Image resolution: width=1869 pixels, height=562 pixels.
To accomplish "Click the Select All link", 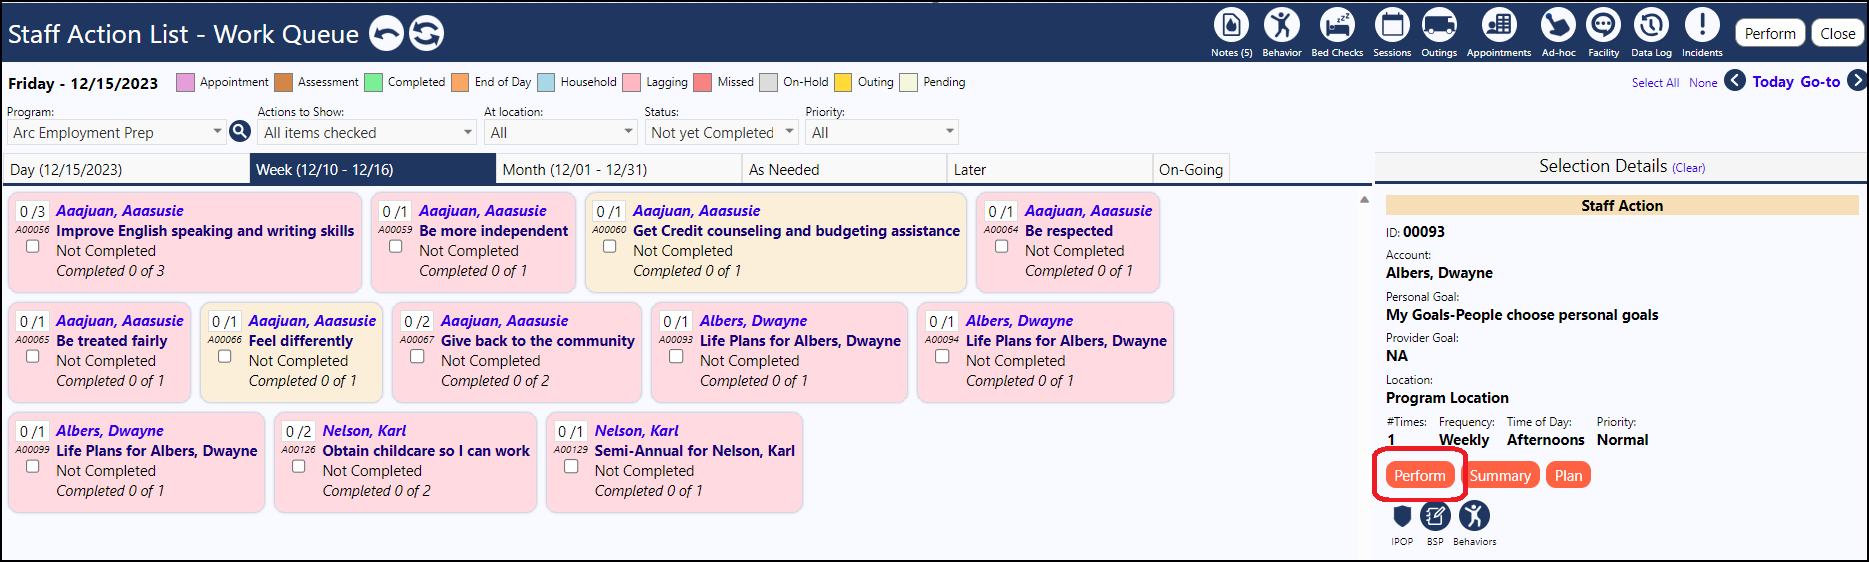I will click(1655, 83).
